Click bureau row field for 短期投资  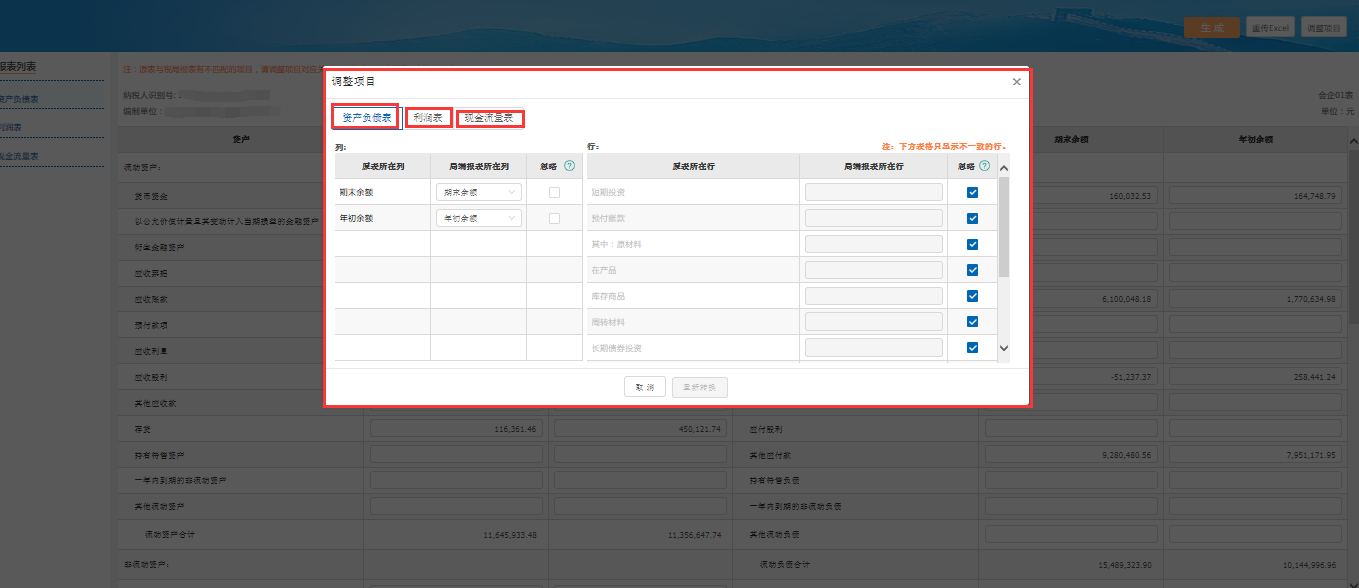point(874,192)
